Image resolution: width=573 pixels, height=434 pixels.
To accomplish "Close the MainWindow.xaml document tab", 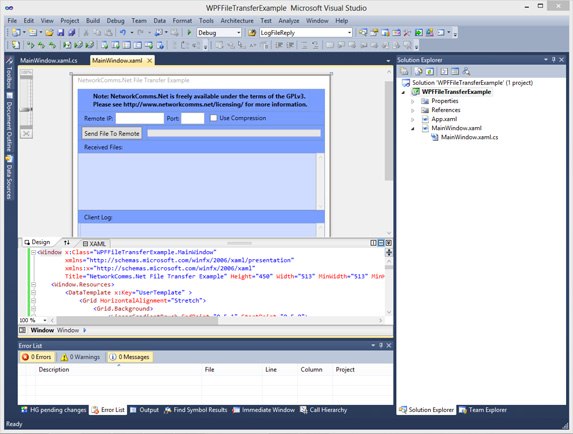I will 149,61.
